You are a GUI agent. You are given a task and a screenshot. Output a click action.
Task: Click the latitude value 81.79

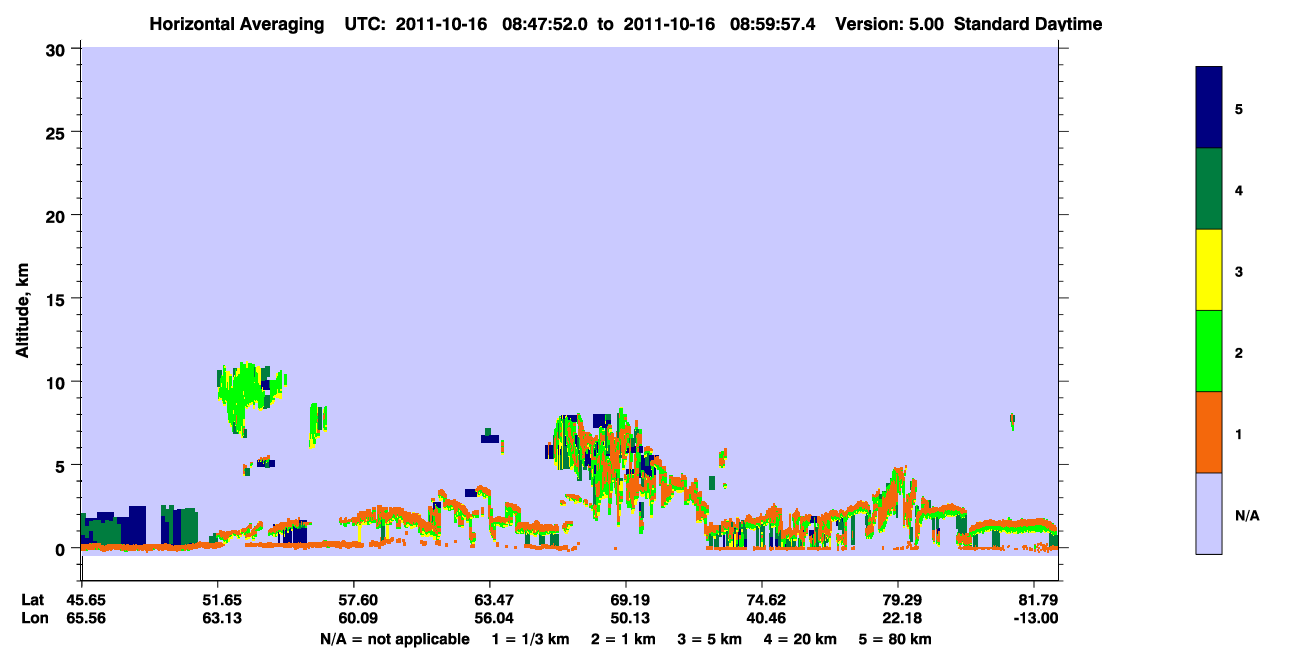click(x=1038, y=600)
